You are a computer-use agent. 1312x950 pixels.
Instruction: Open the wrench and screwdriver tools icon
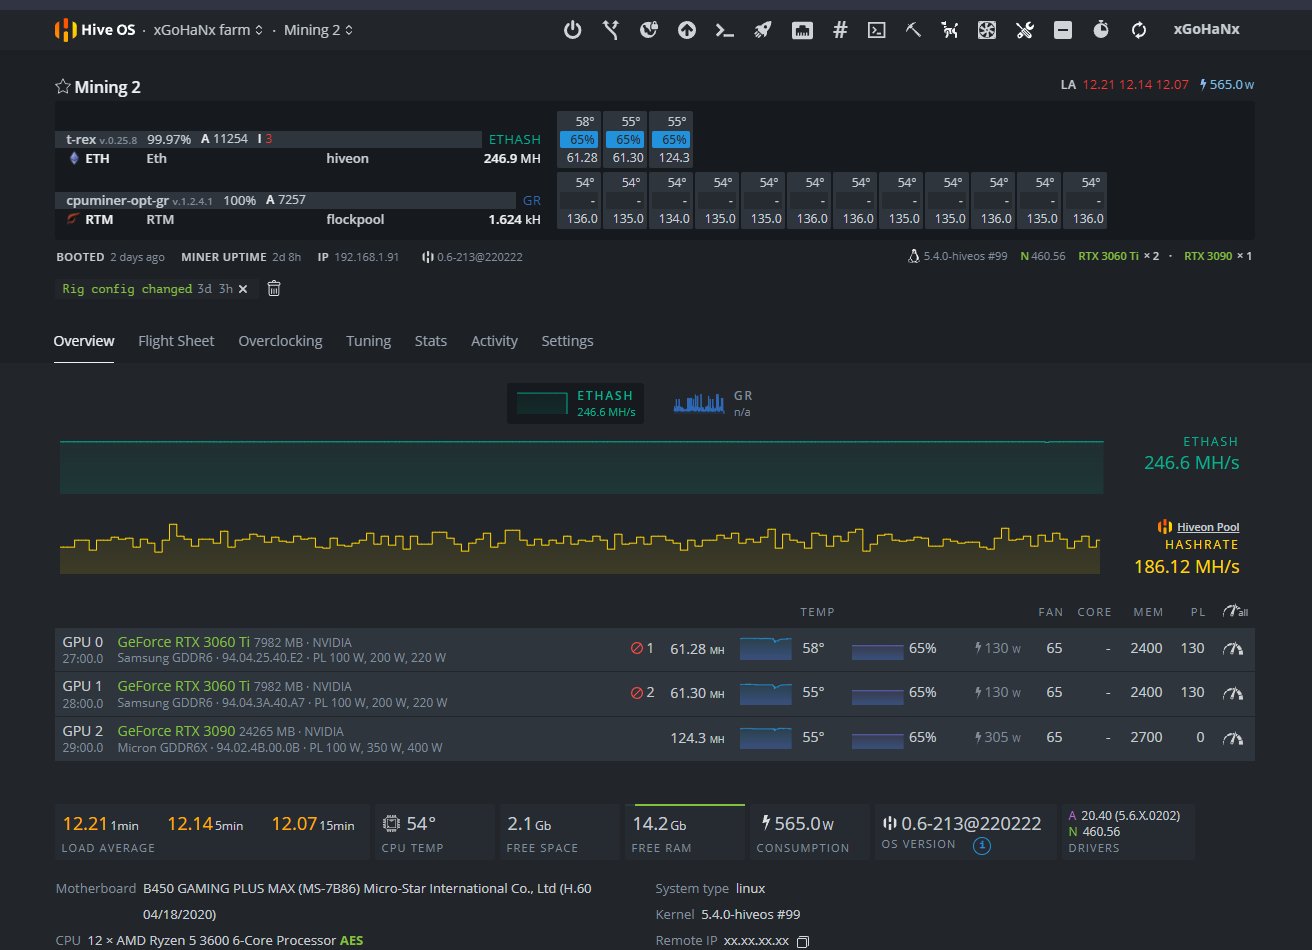point(1024,30)
